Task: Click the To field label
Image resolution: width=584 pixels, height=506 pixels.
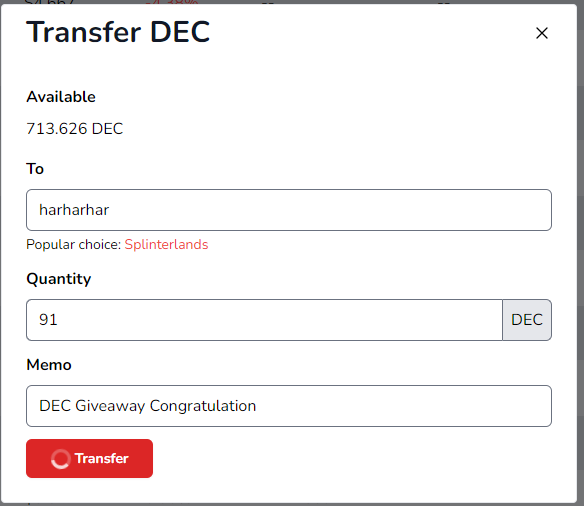Action: tap(35, 169)
